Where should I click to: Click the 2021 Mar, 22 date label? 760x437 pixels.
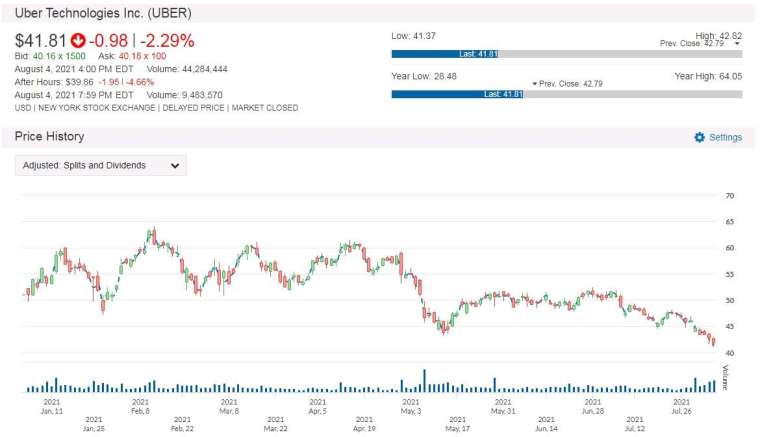pyautogui.click(x=275, y=424)
